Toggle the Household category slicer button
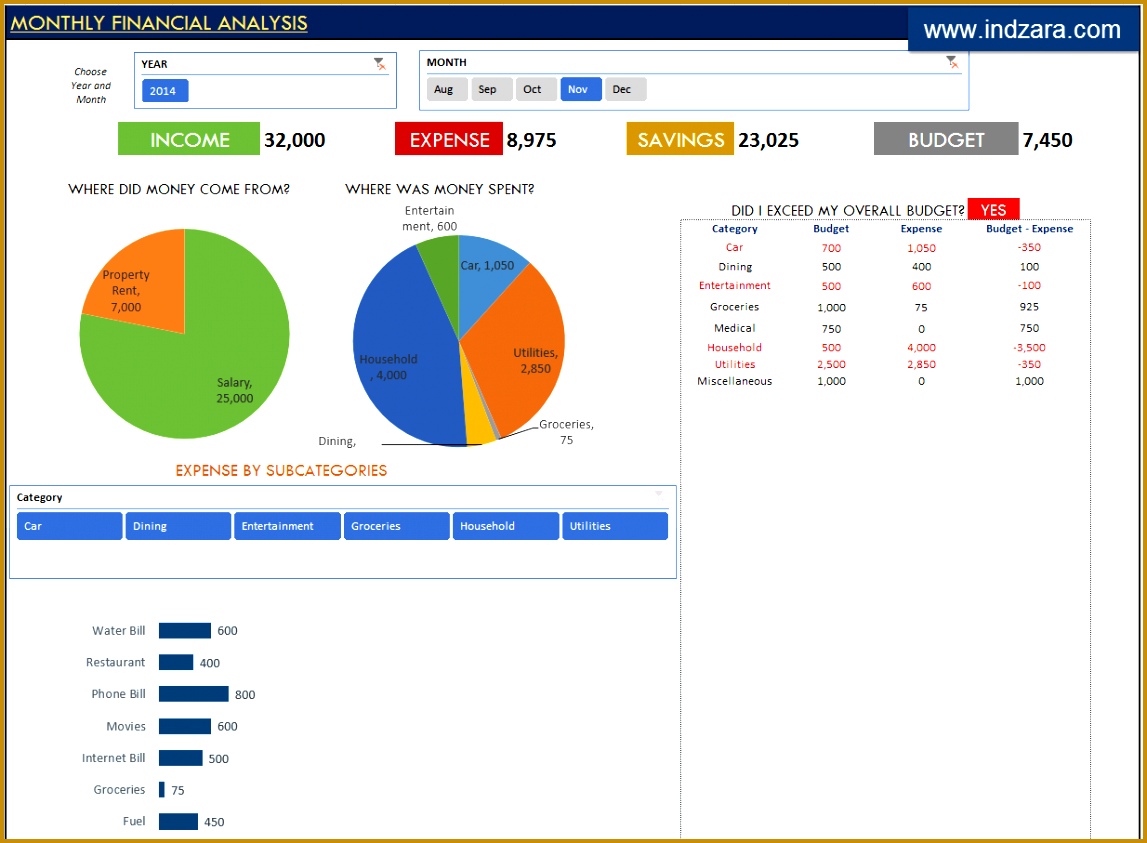 (x=505, y=525)
